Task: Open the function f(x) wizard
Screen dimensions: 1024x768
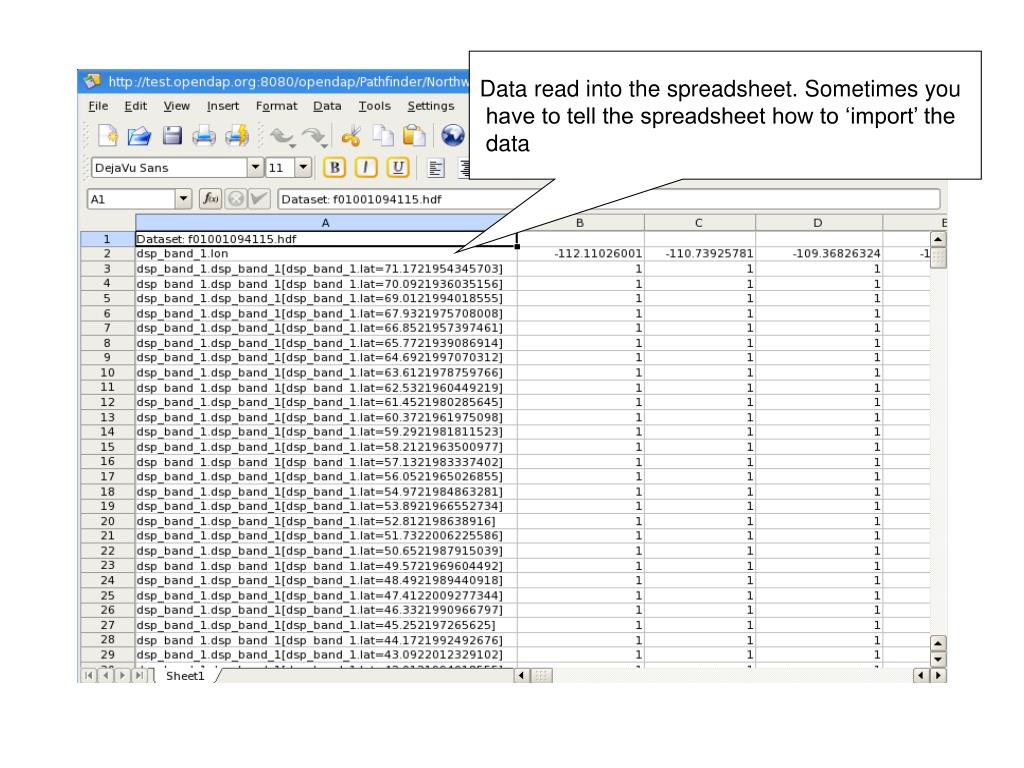Action: [x=210, y=199]
